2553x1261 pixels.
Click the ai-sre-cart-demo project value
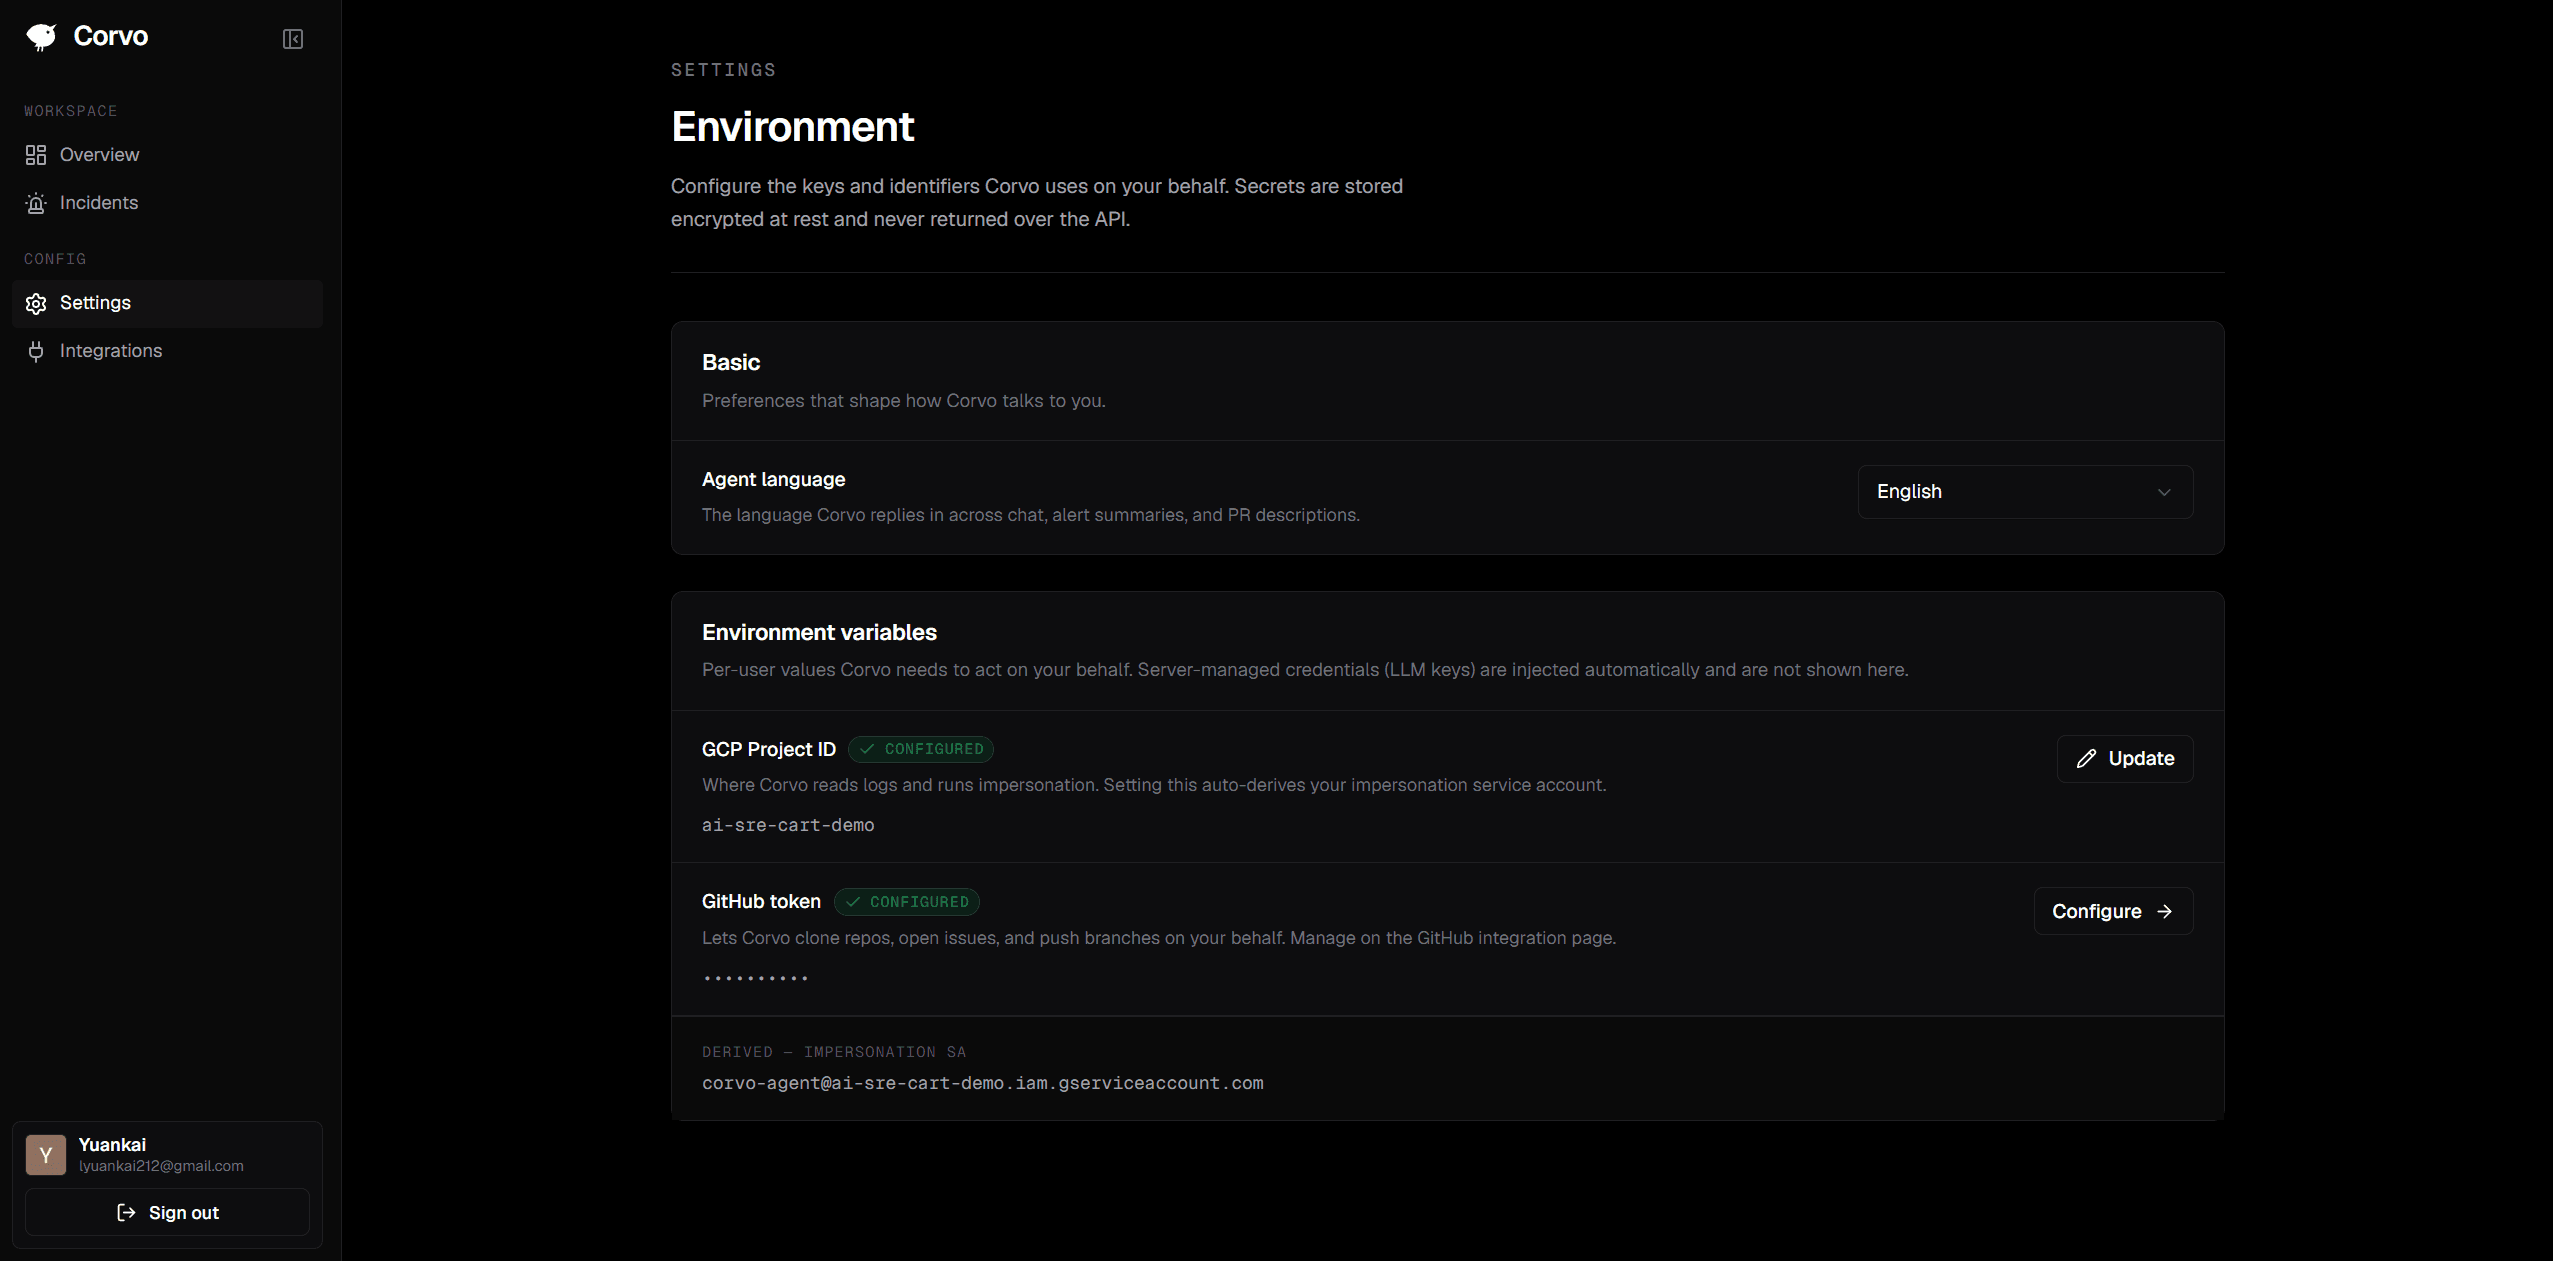click(788, 825)
